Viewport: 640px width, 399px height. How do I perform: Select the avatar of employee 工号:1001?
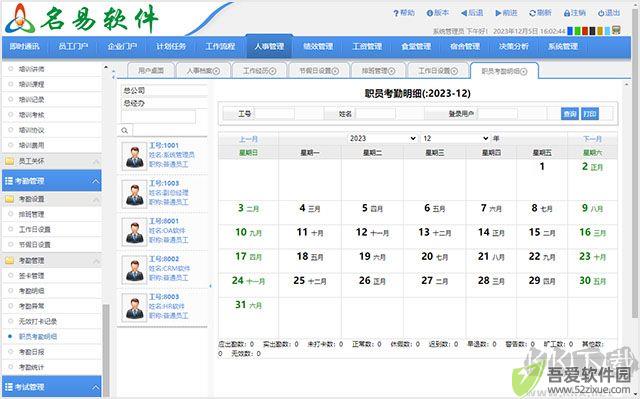tap(134, 156)
